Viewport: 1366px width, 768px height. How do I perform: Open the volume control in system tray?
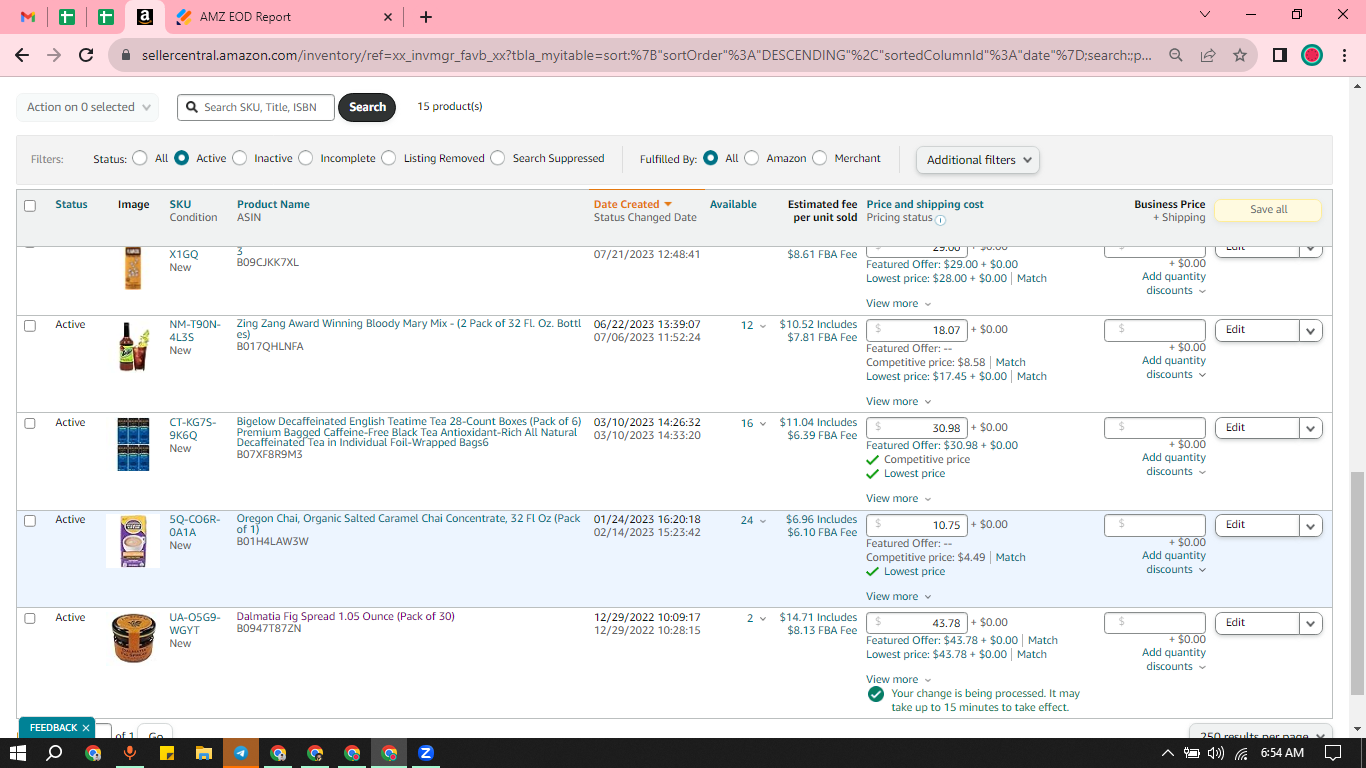point(1216,753)
